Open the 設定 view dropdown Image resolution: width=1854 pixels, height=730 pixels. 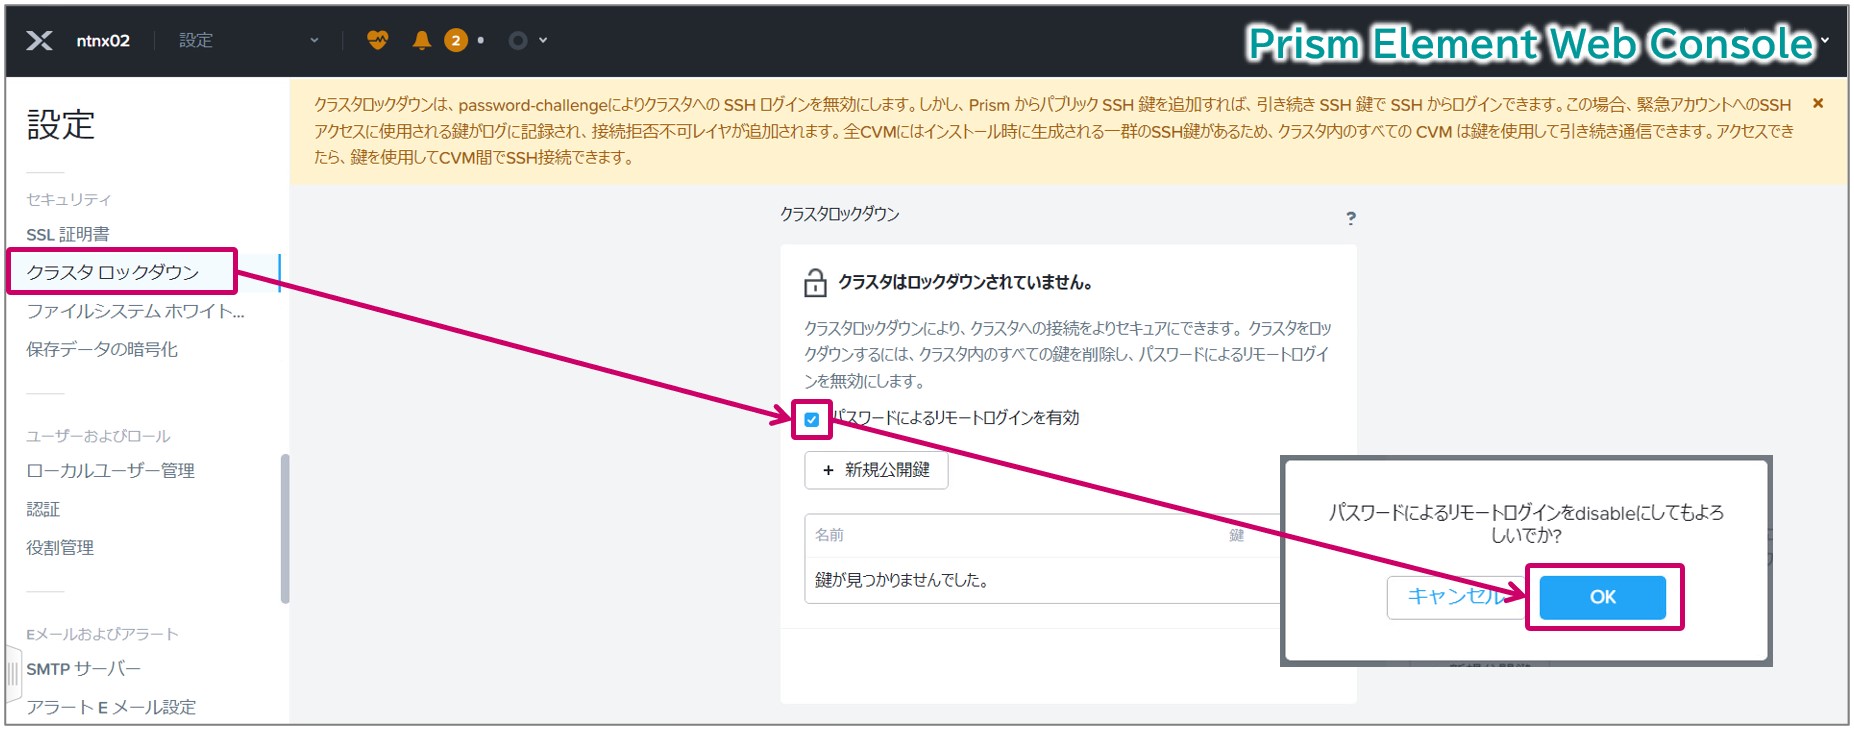248,41
